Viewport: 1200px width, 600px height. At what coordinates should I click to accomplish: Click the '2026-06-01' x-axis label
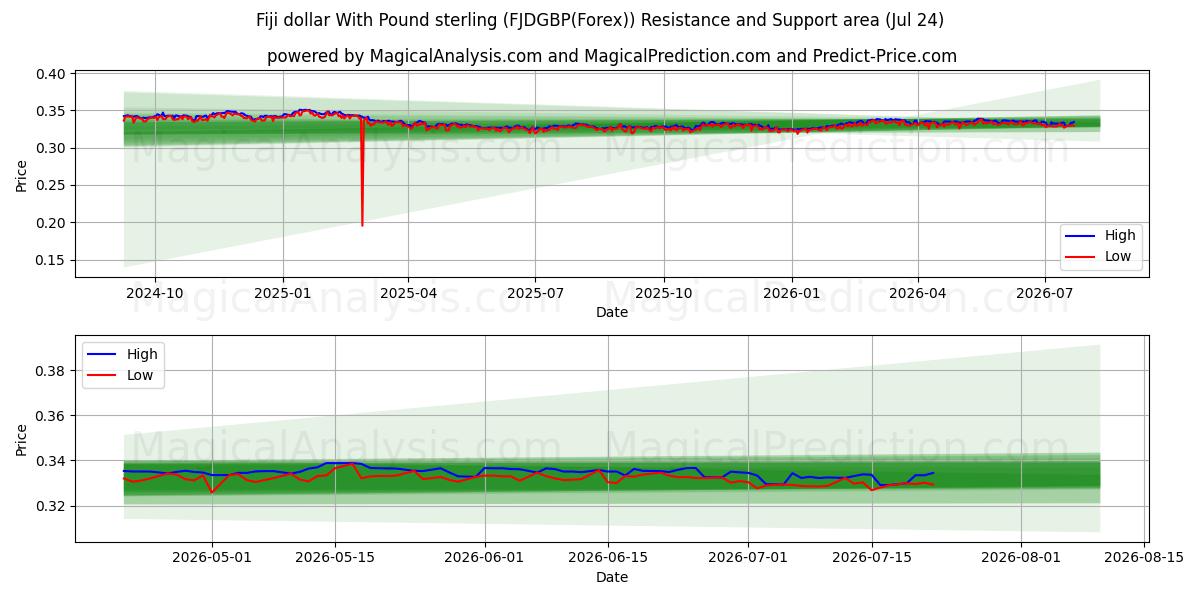(x=485, y=558)
